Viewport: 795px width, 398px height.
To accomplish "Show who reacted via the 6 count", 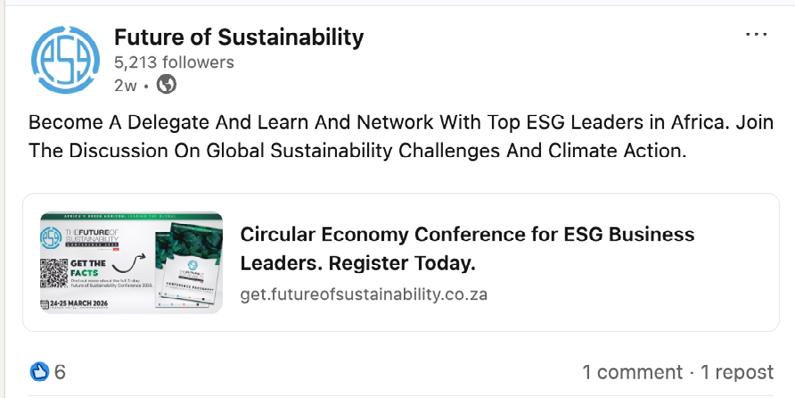I will [60, 372].
